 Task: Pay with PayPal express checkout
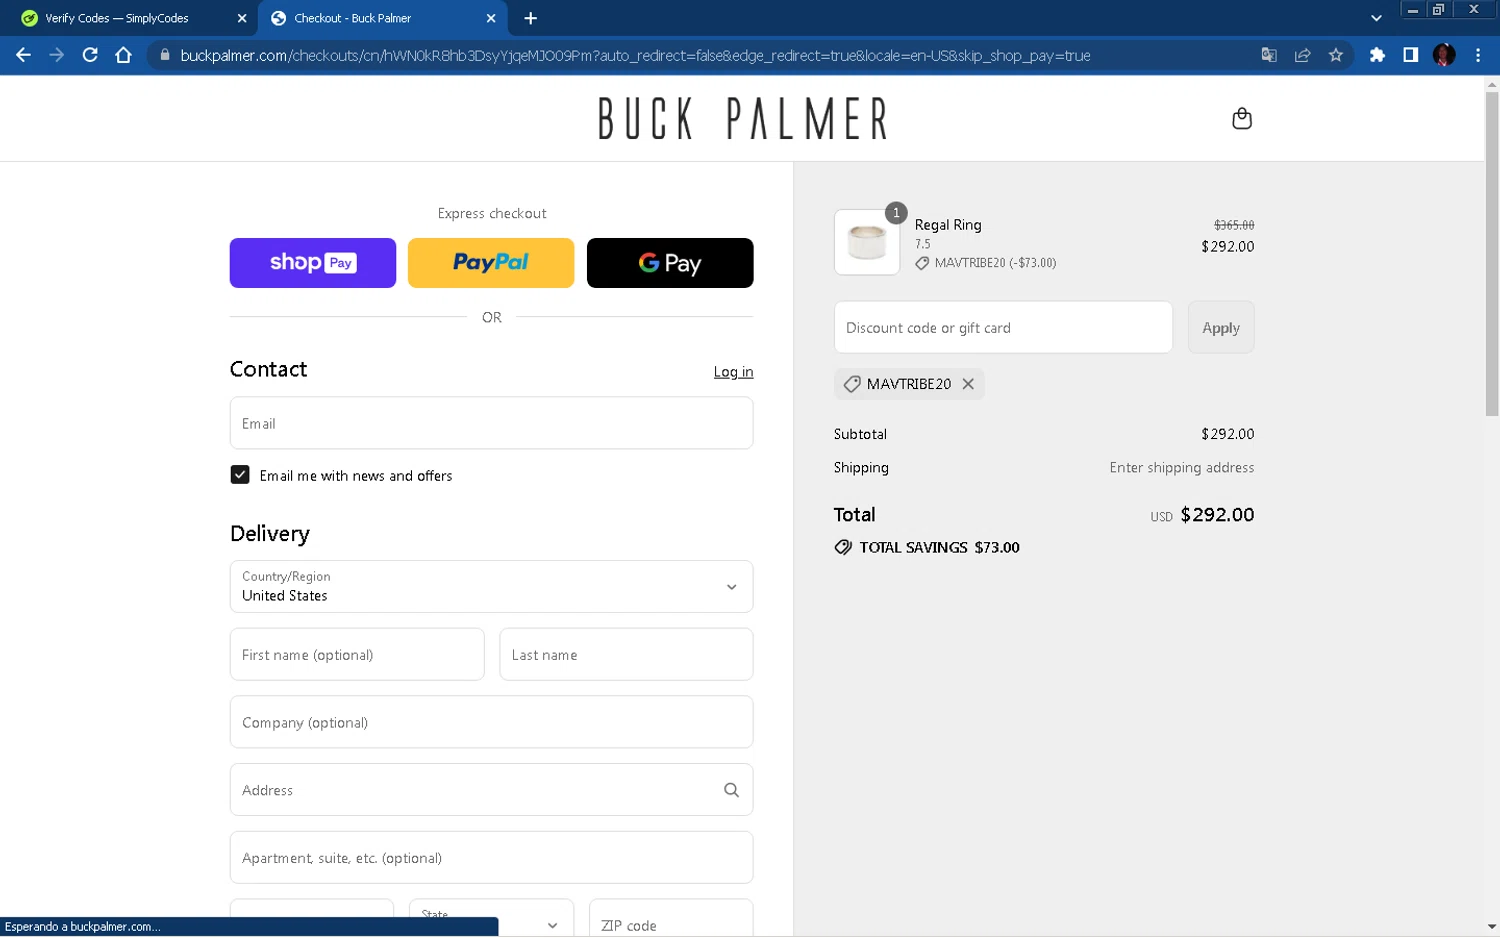[x=491, y=263]
